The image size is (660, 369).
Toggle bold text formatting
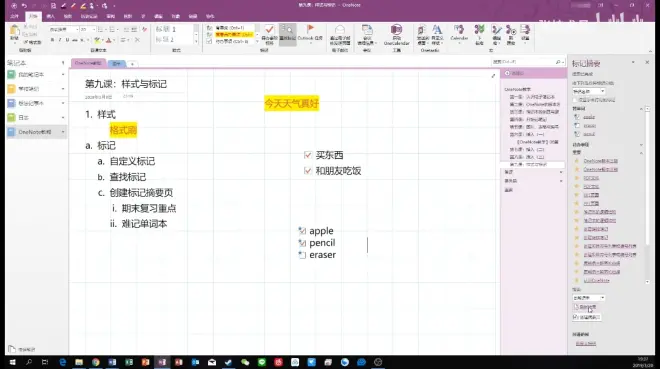pyautogui.click(x=52, y=40)
